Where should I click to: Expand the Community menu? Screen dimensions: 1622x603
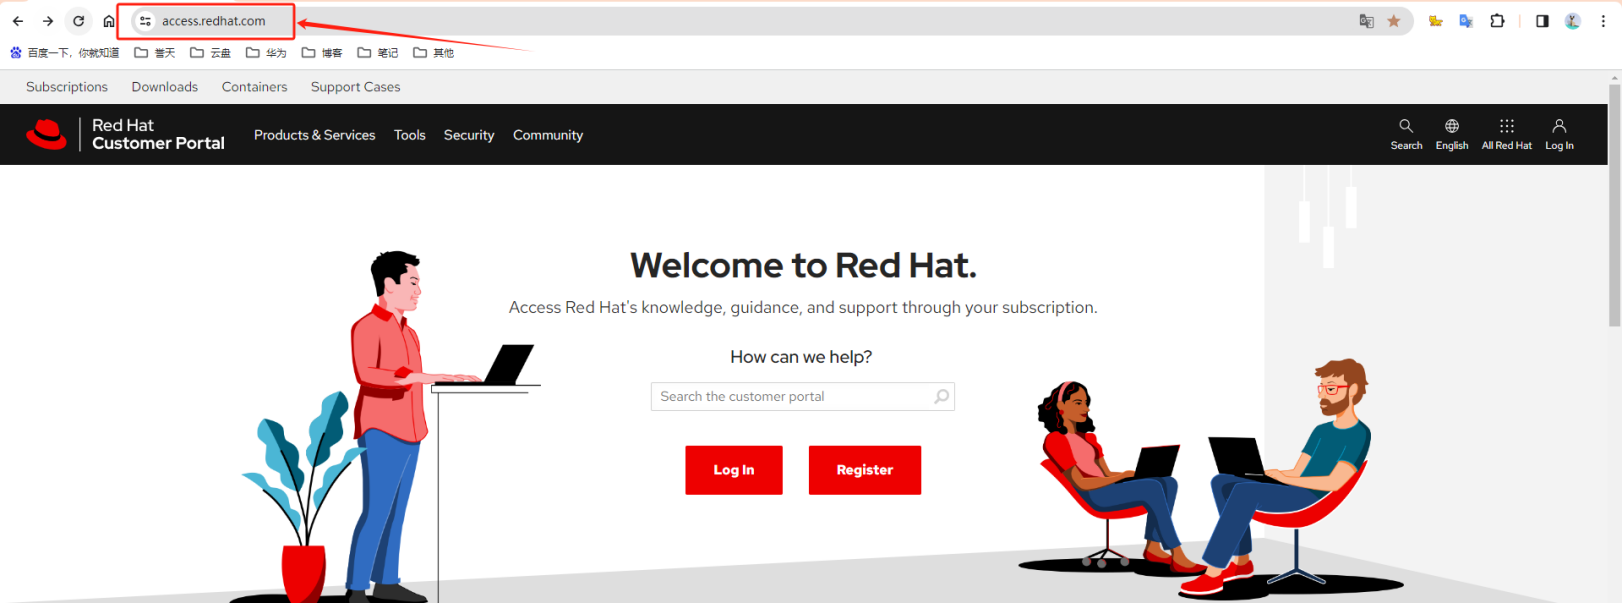[548, 135]
